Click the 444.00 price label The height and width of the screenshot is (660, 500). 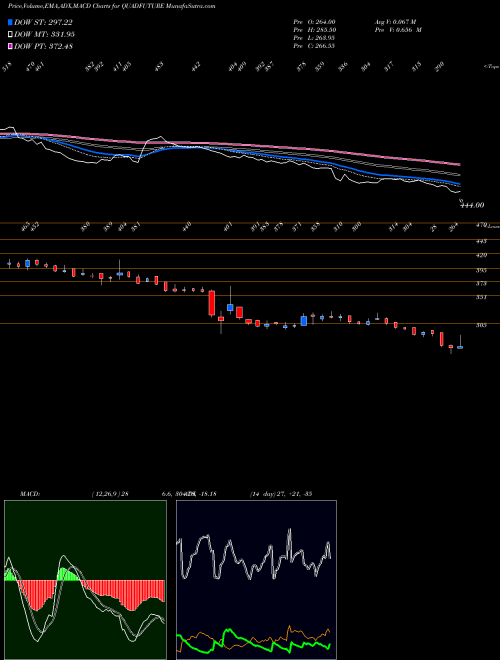click(472, 205)
